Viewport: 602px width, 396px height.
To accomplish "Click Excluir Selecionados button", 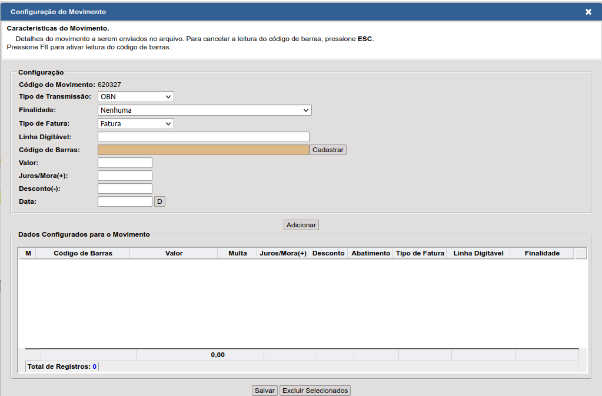I will coord(315,390).
